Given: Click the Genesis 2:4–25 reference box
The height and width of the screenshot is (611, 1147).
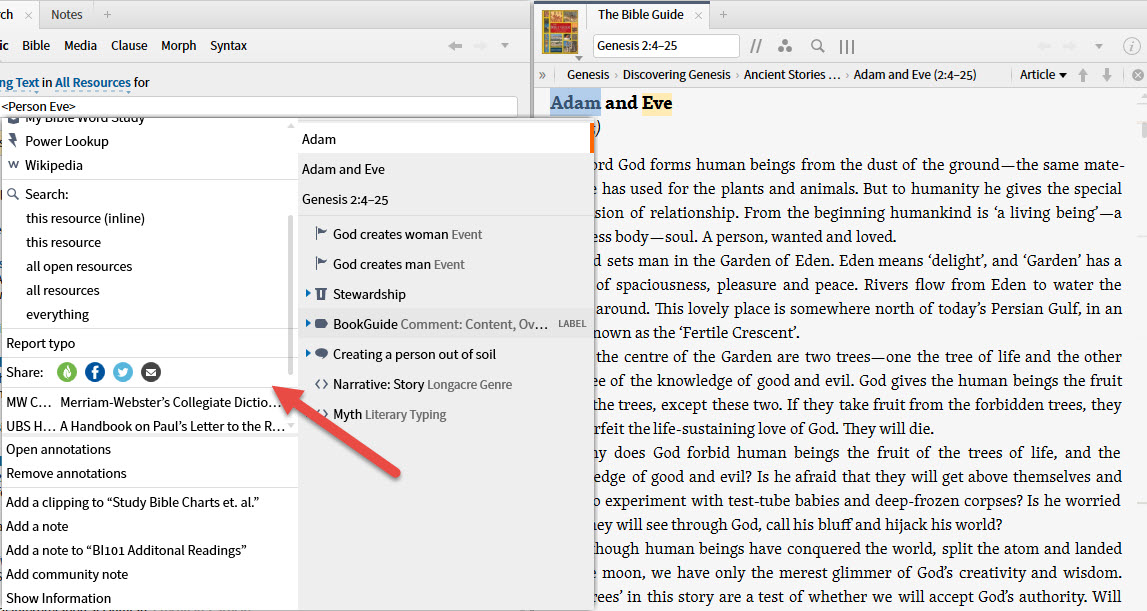Looking at the screenshot, I should coord(666,45).
